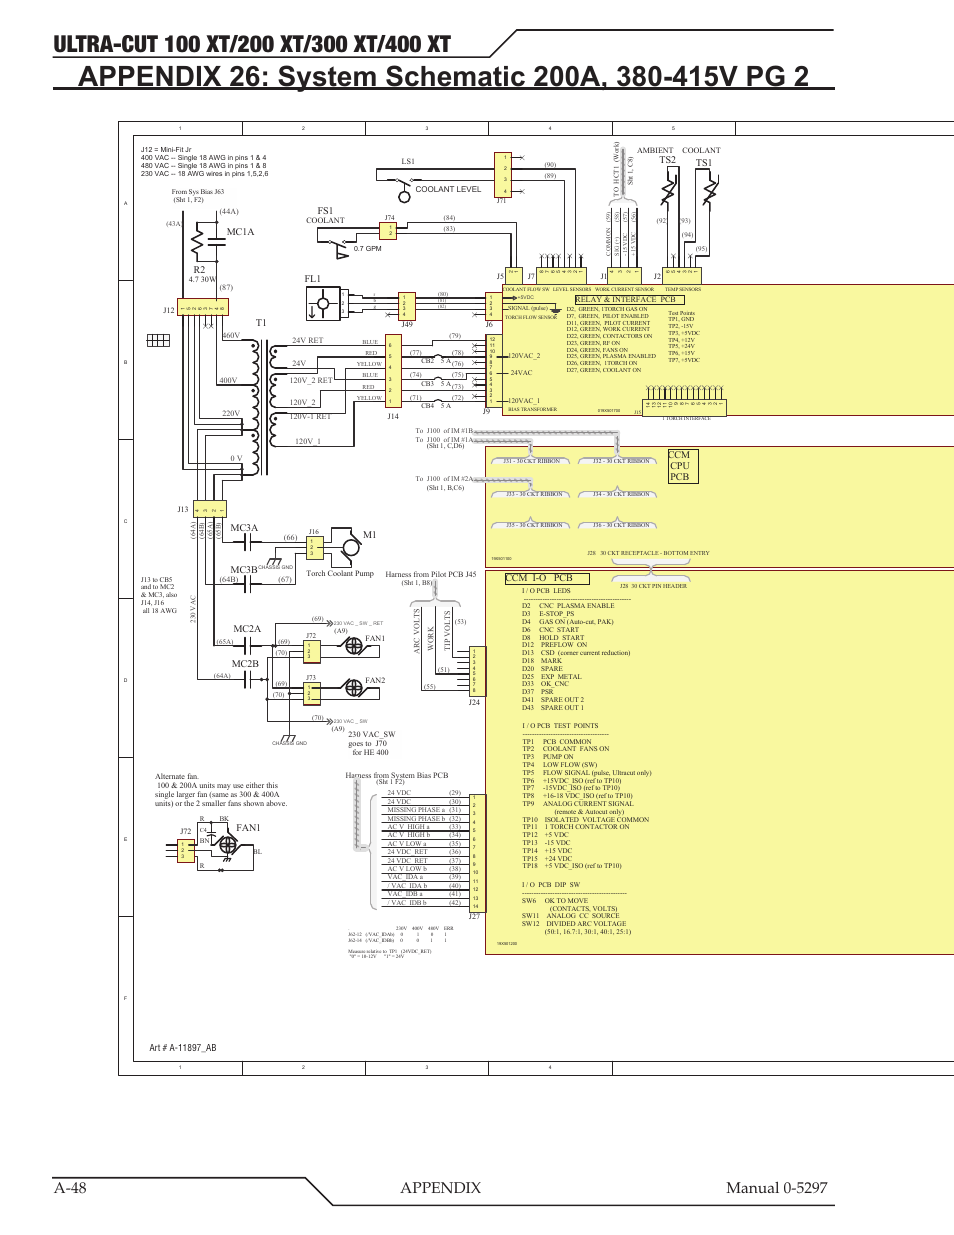Click the Torch Coolant Pump label
The image size is (954, 1235).
340,574
